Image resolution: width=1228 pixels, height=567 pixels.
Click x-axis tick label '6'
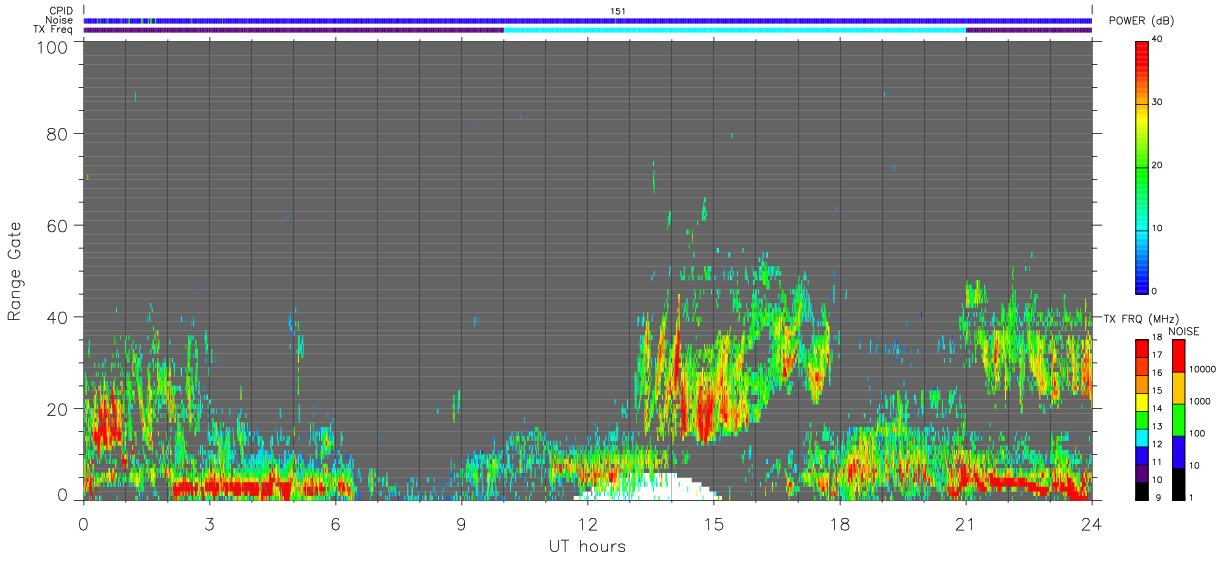335,524
